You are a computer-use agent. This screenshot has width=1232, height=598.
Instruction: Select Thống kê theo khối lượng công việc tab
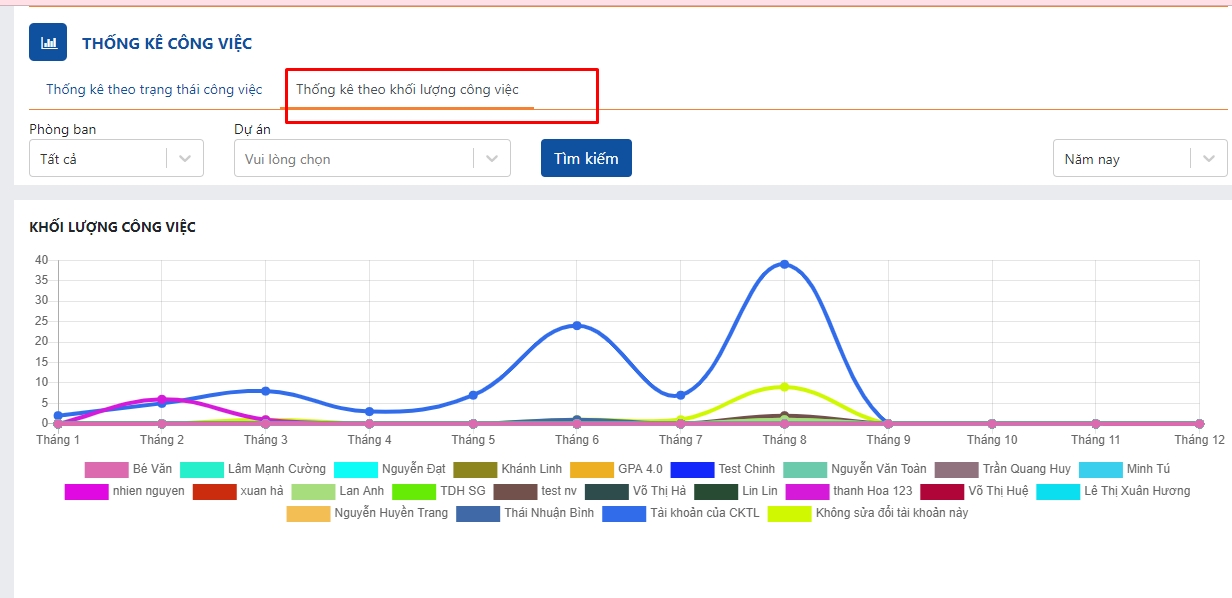tap(407, 90)
